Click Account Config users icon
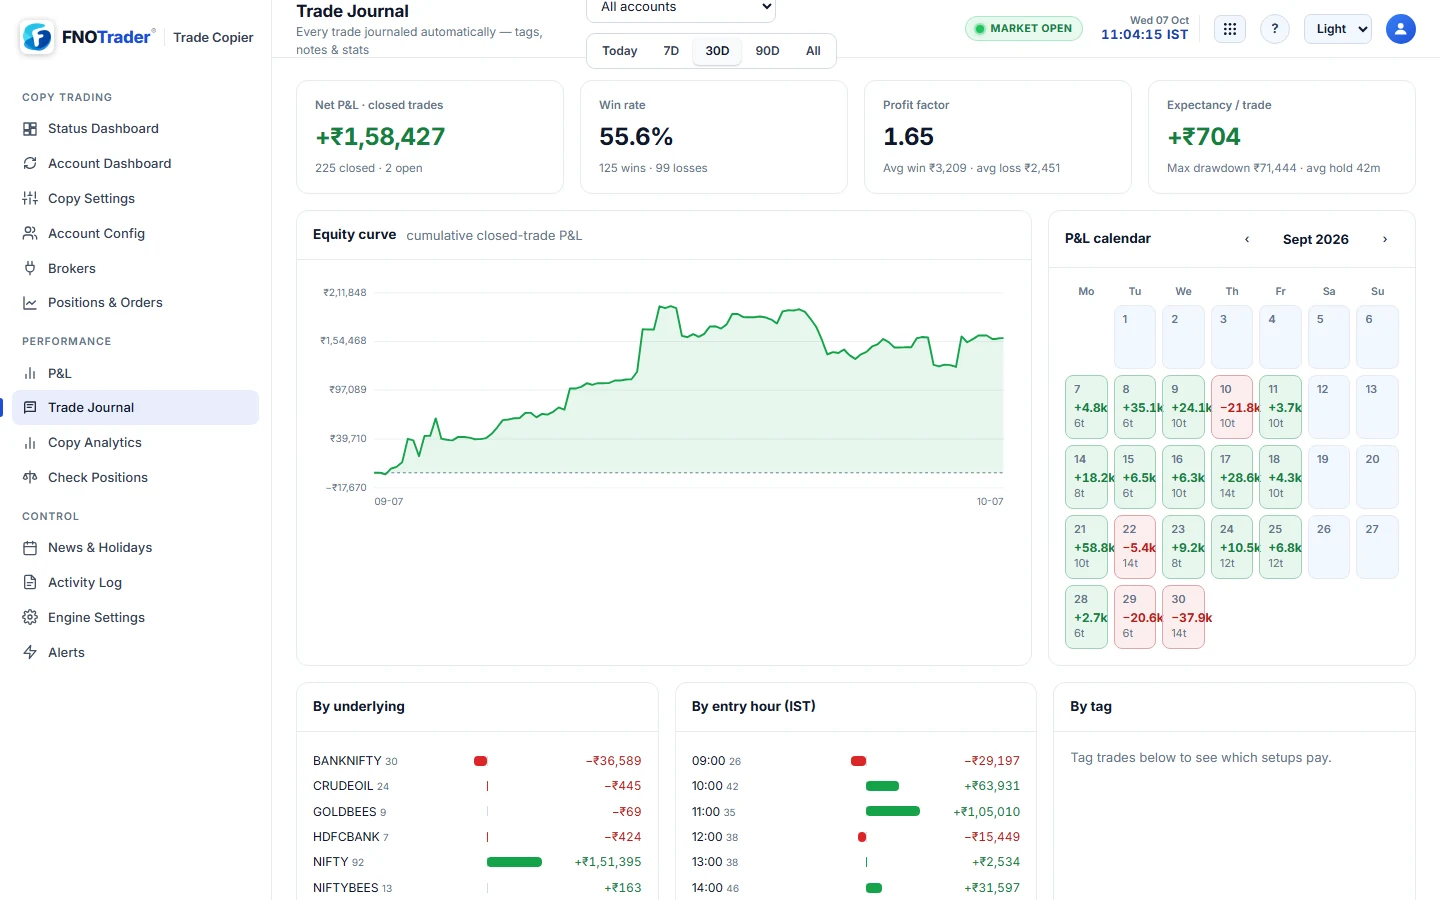Image resolution: width=1440 pixels, height=900 pixels. point(30,234)
